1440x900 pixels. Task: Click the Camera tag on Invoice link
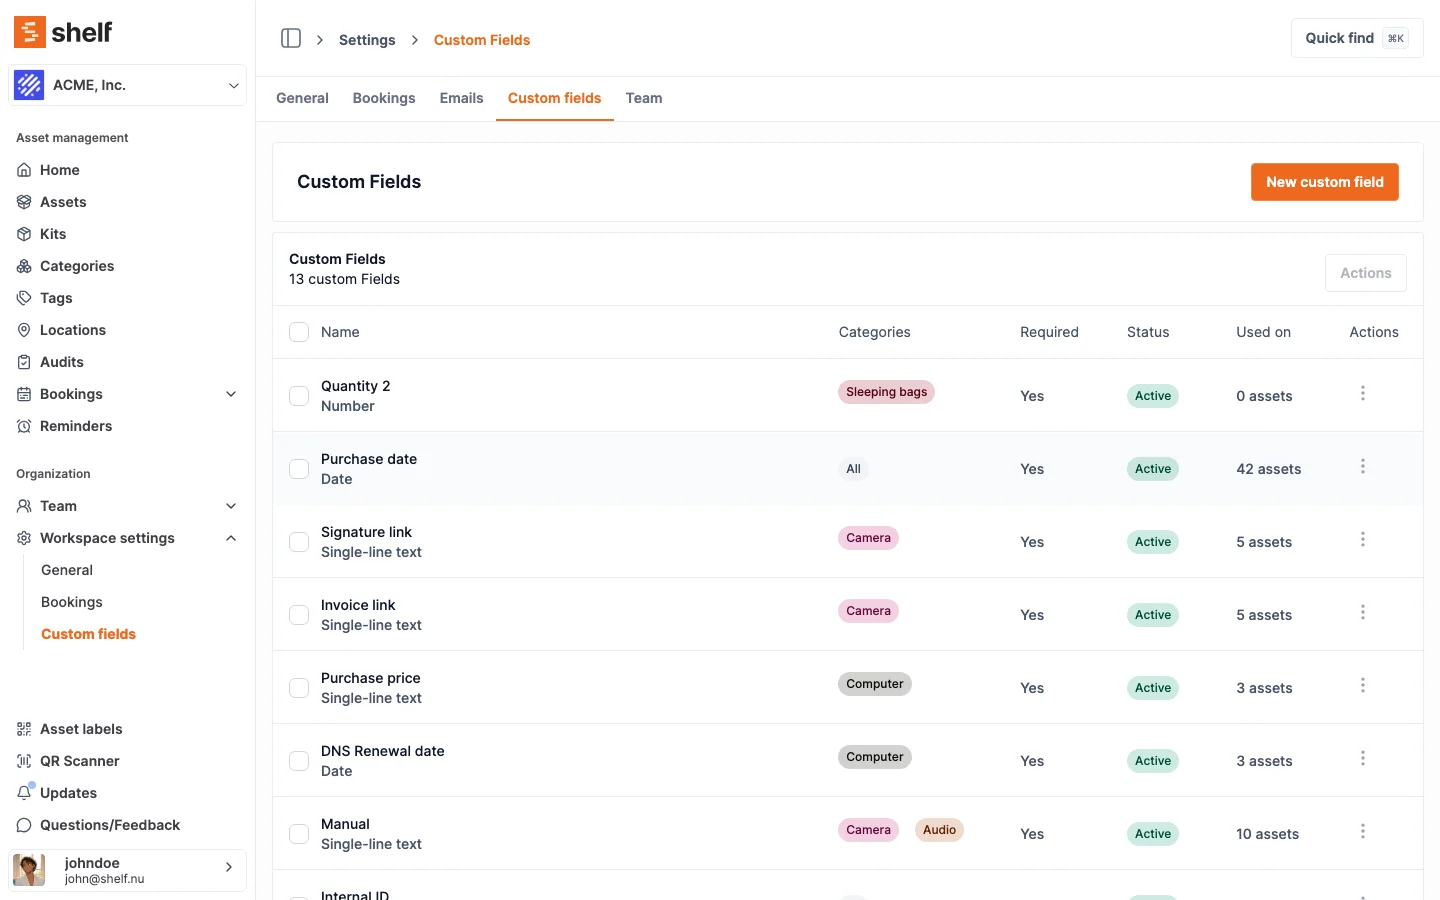tap(868, 611)
